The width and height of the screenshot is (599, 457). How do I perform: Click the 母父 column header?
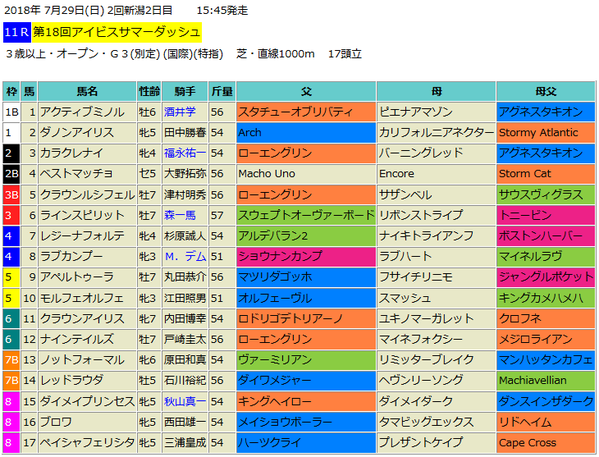pyautogui.click(x=546, y=91)
